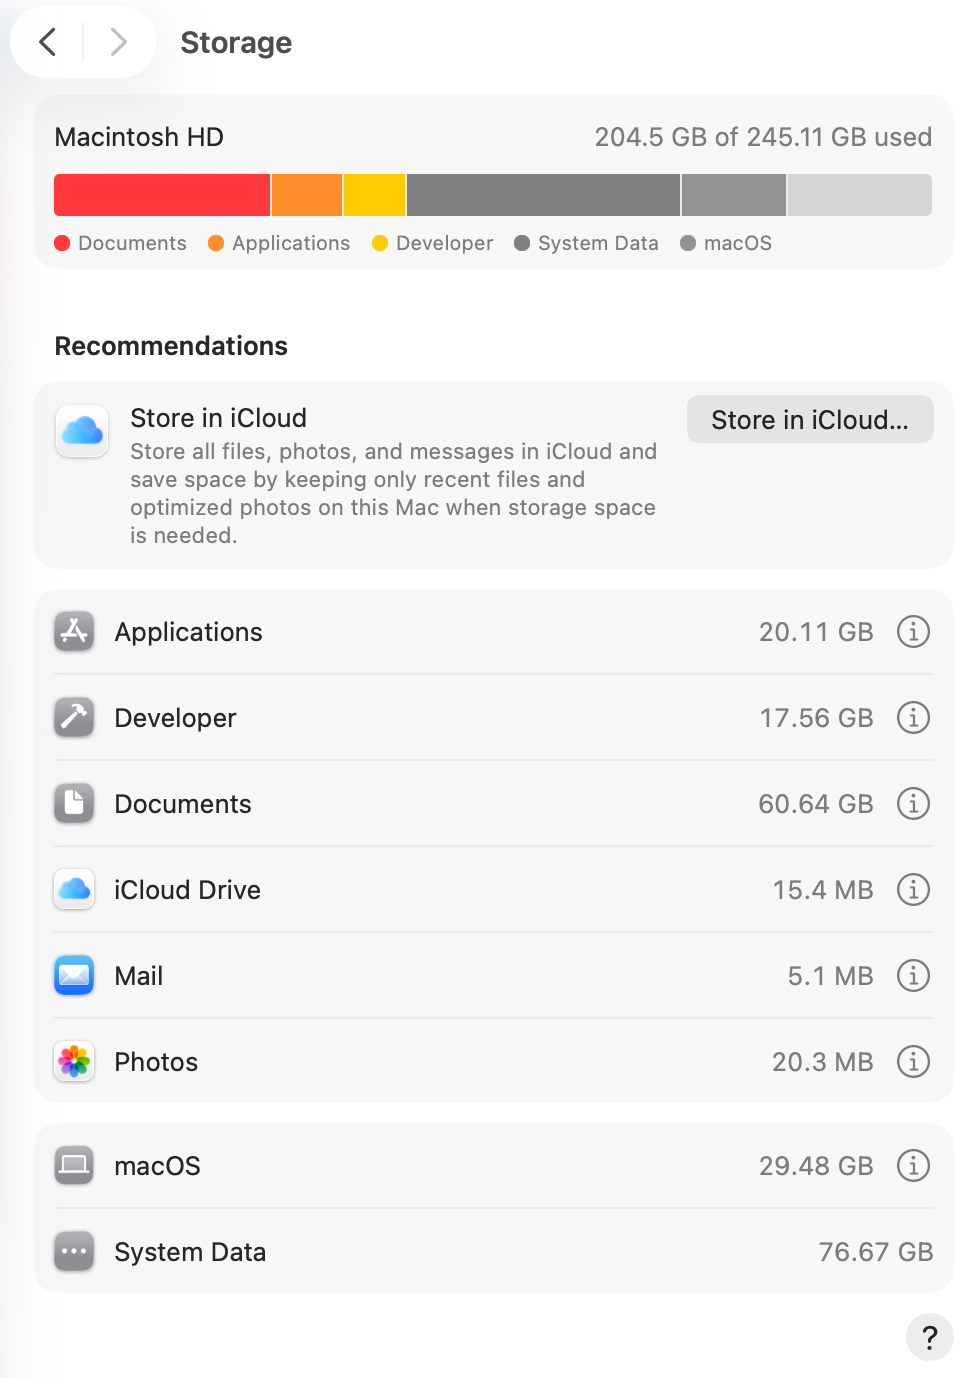Click macOS row info icon
Screen dimensions: 964x1378
[913, 1165]
